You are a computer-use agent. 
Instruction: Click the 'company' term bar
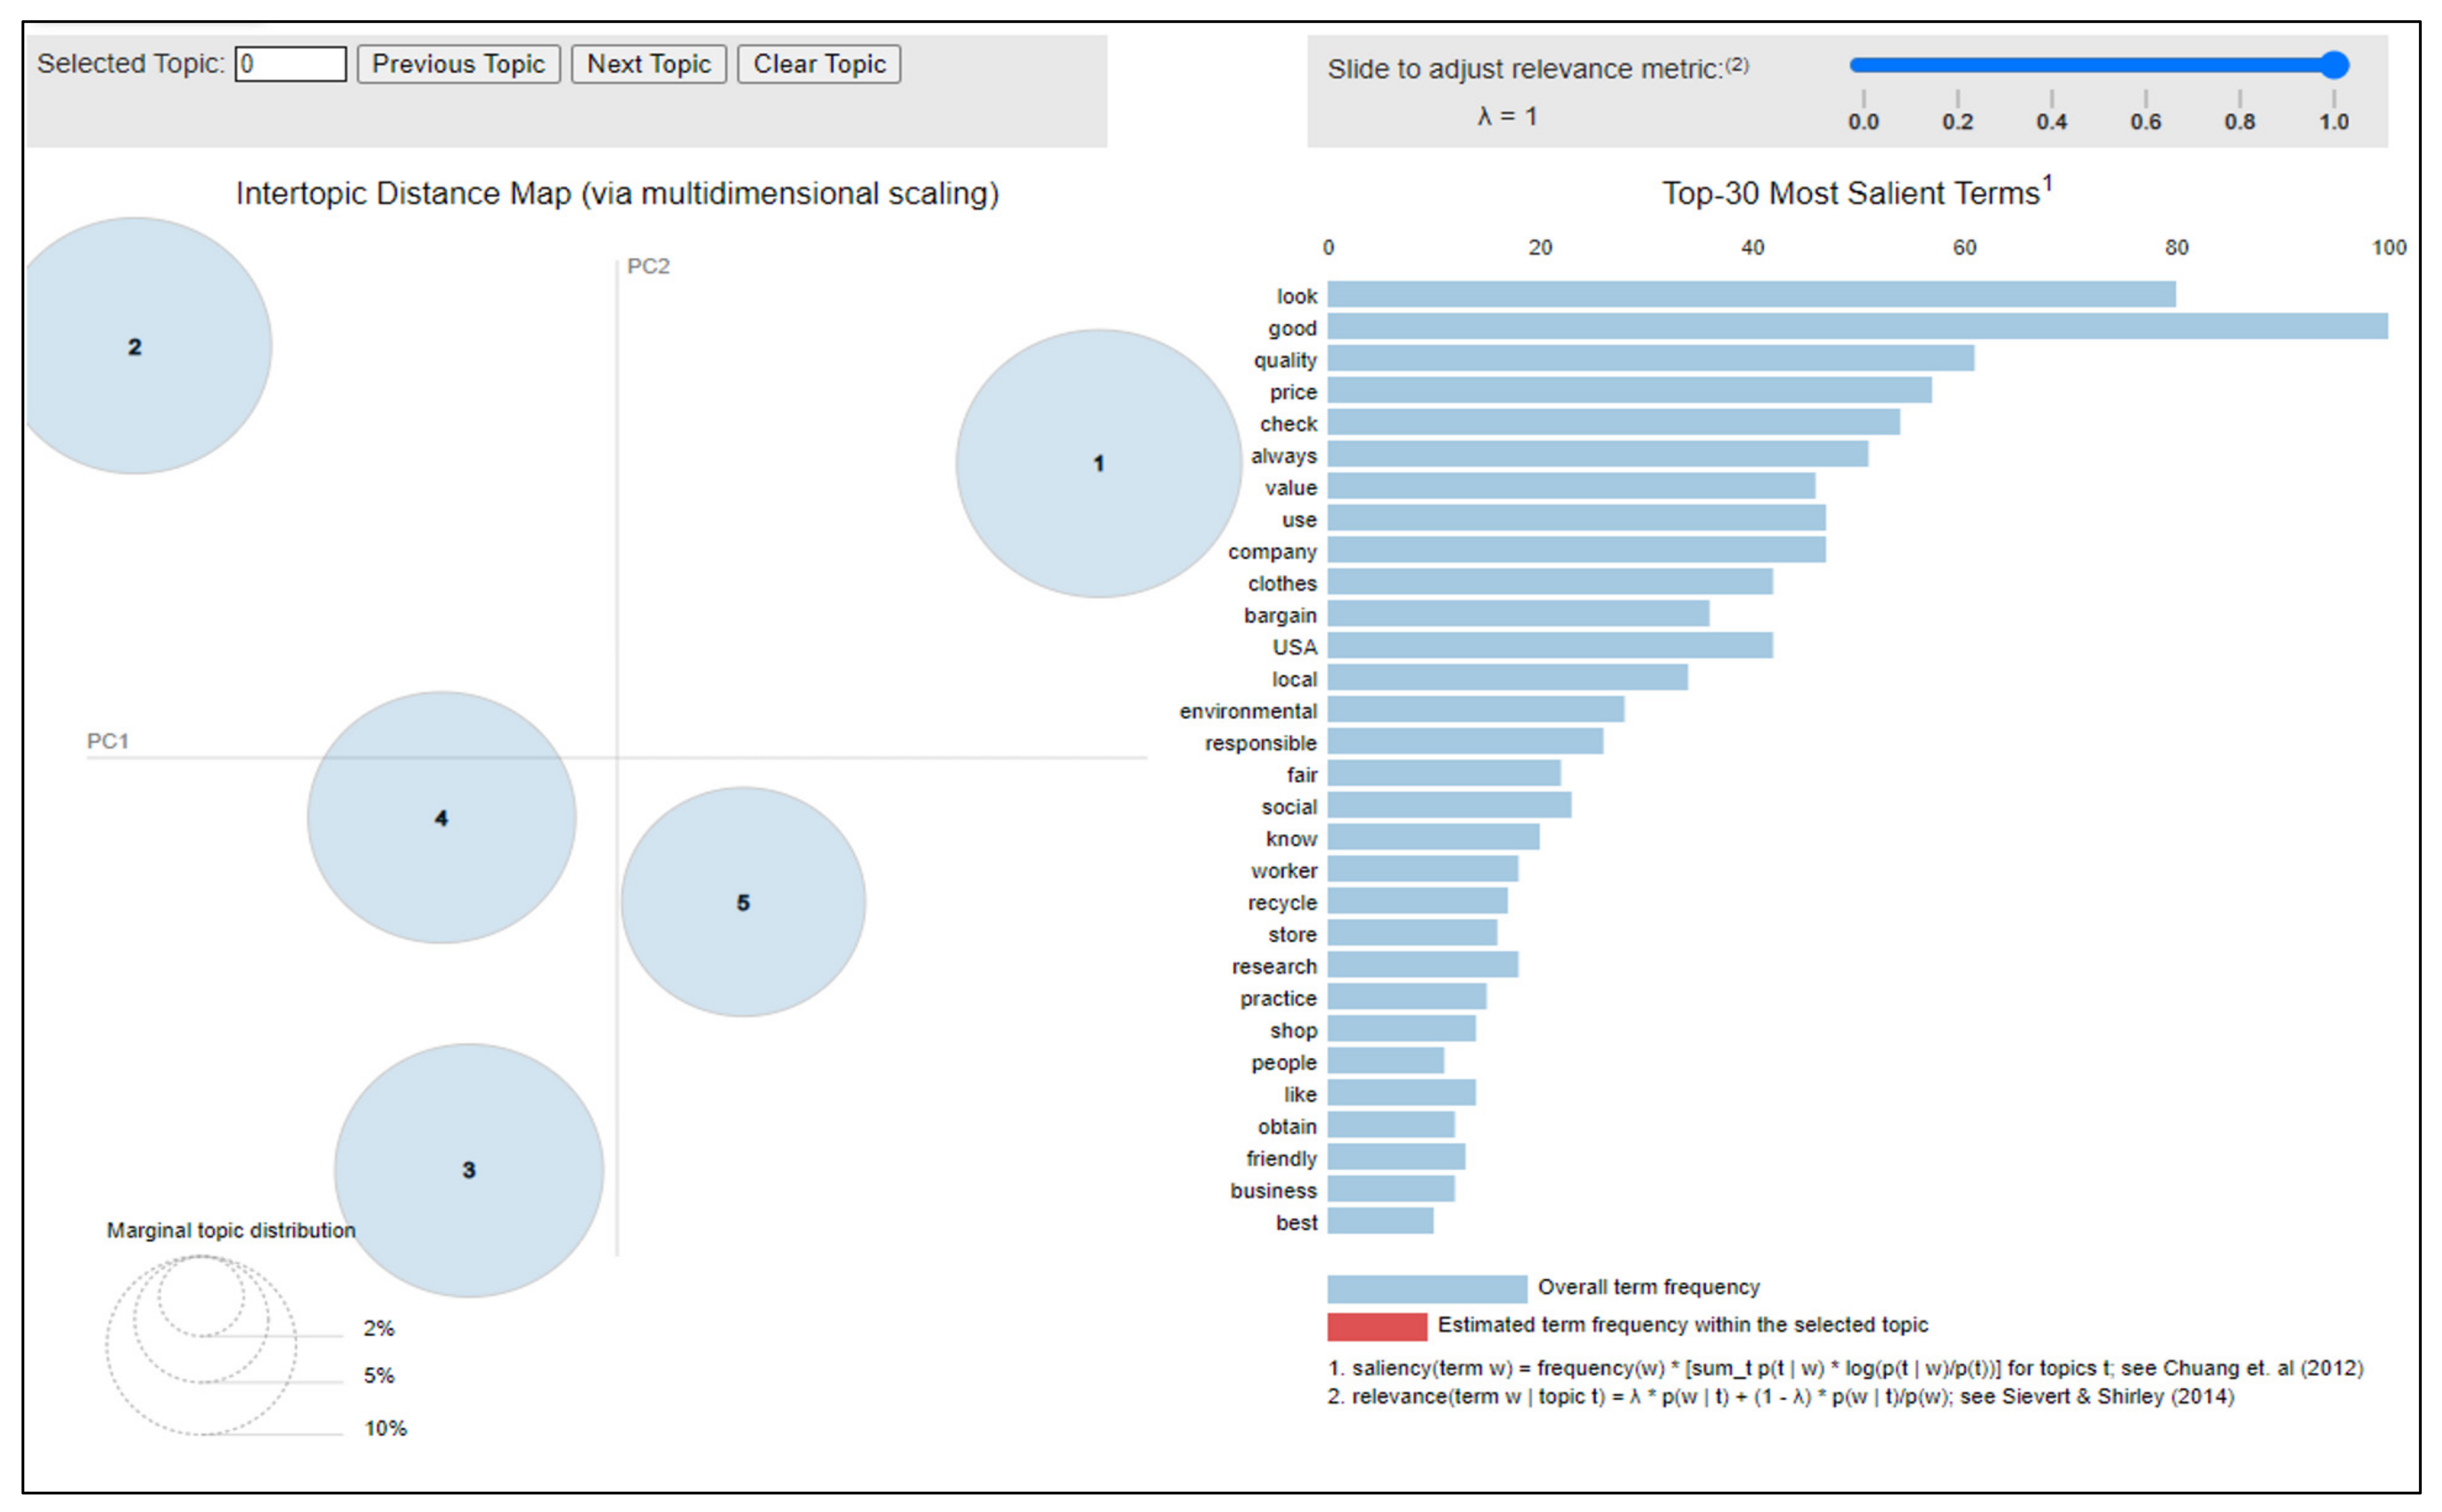click(x=1575, y=550)
